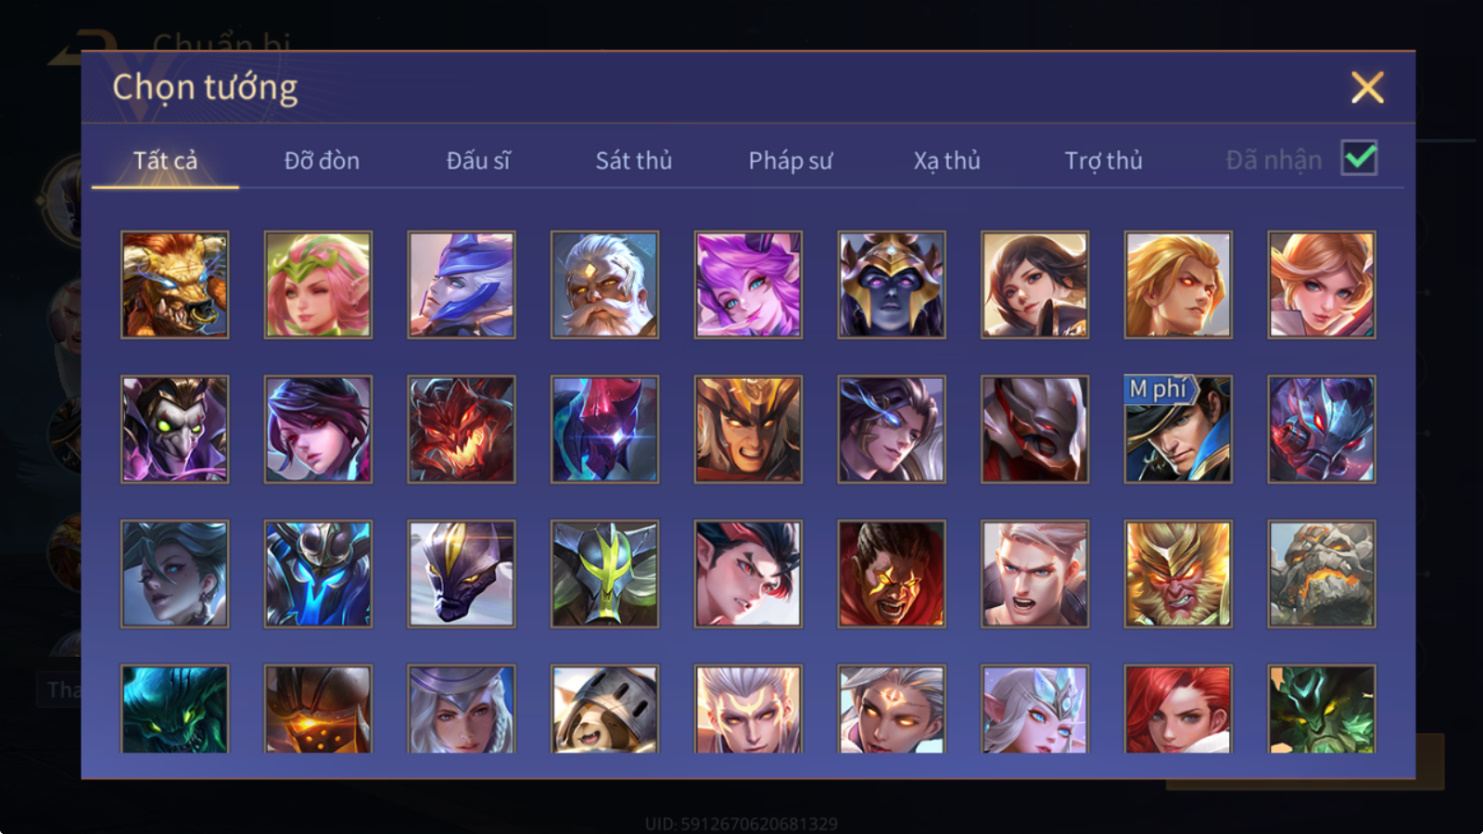Select the golden monkey king hero

(1178, 574)
